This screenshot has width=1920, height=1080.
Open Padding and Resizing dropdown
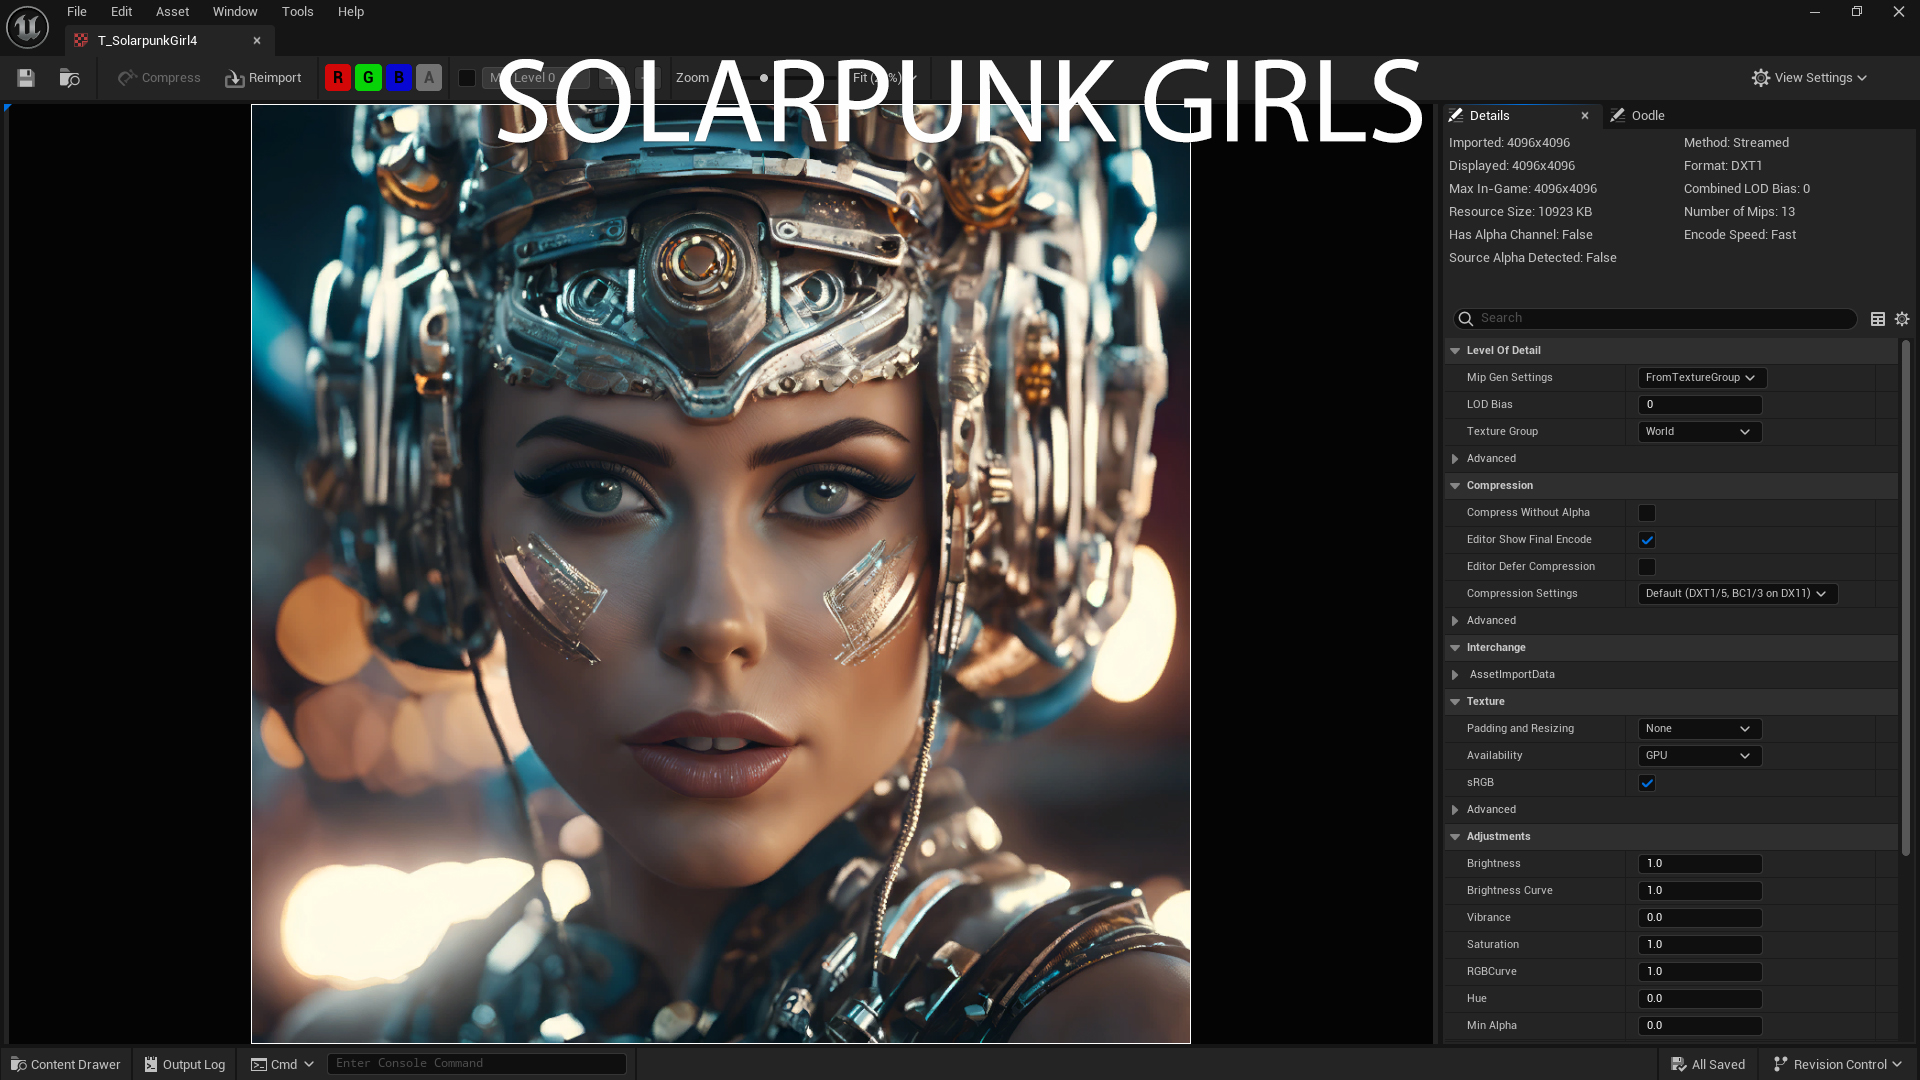click(x=1700, y=729)
